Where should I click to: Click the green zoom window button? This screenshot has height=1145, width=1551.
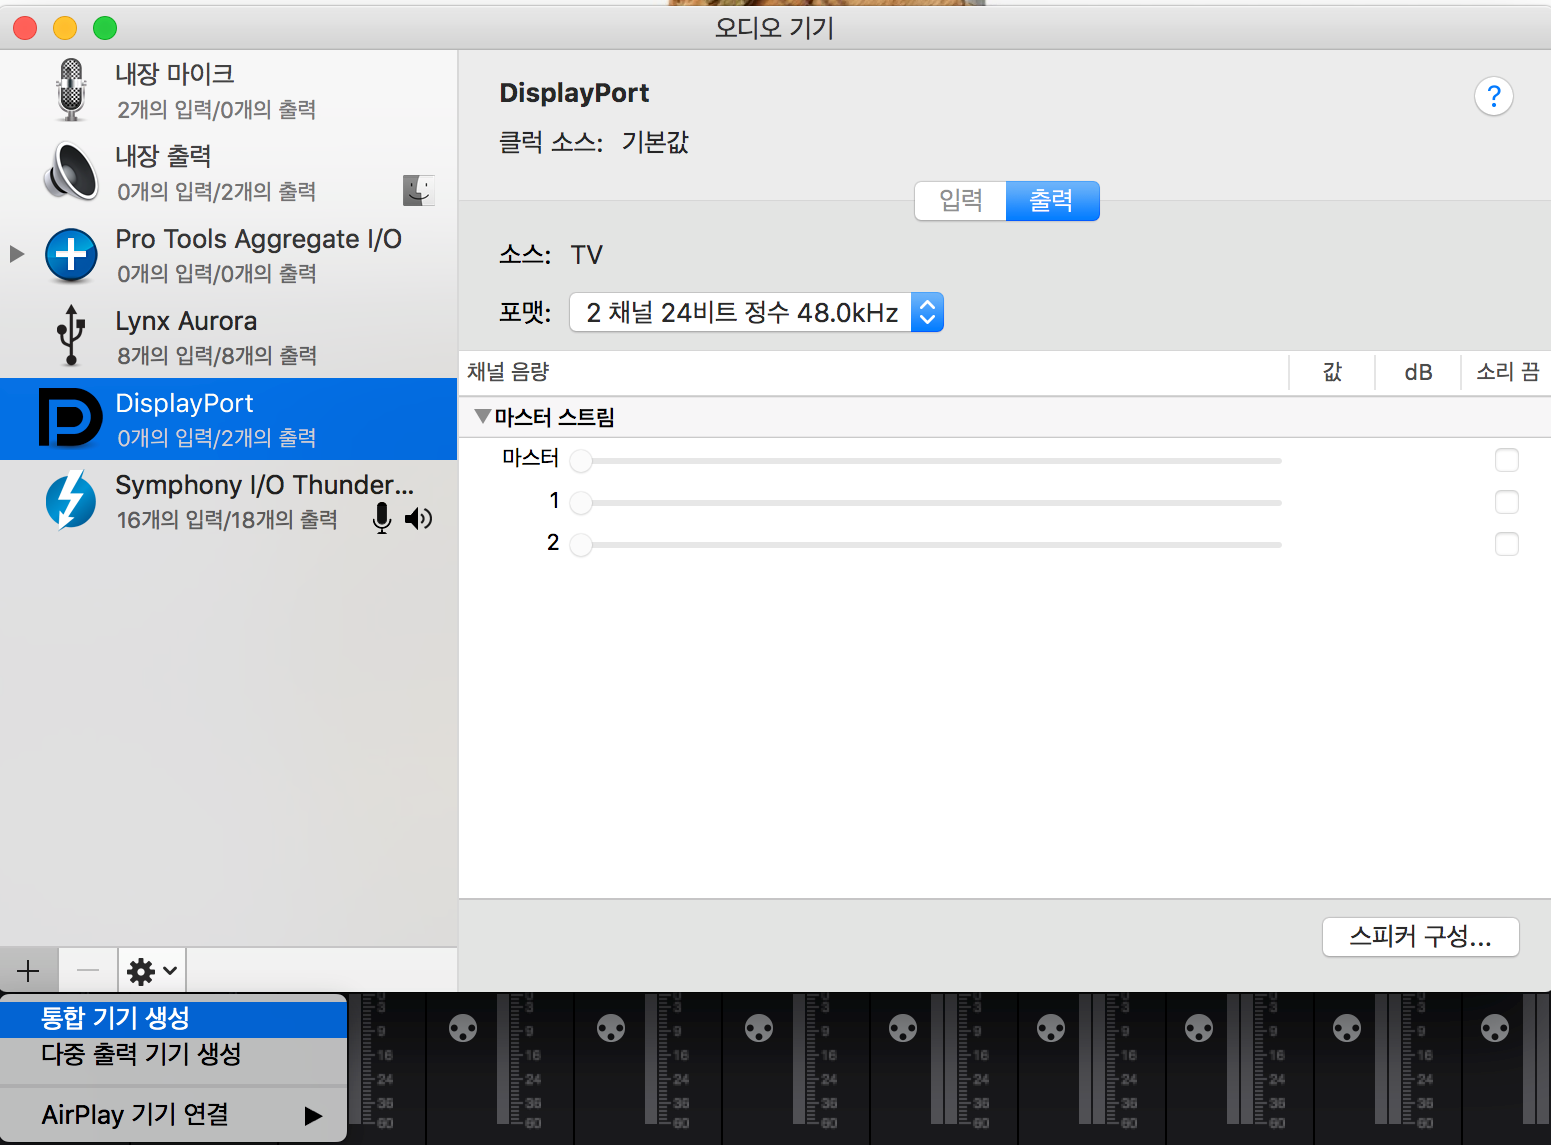[x=105, y=28]
